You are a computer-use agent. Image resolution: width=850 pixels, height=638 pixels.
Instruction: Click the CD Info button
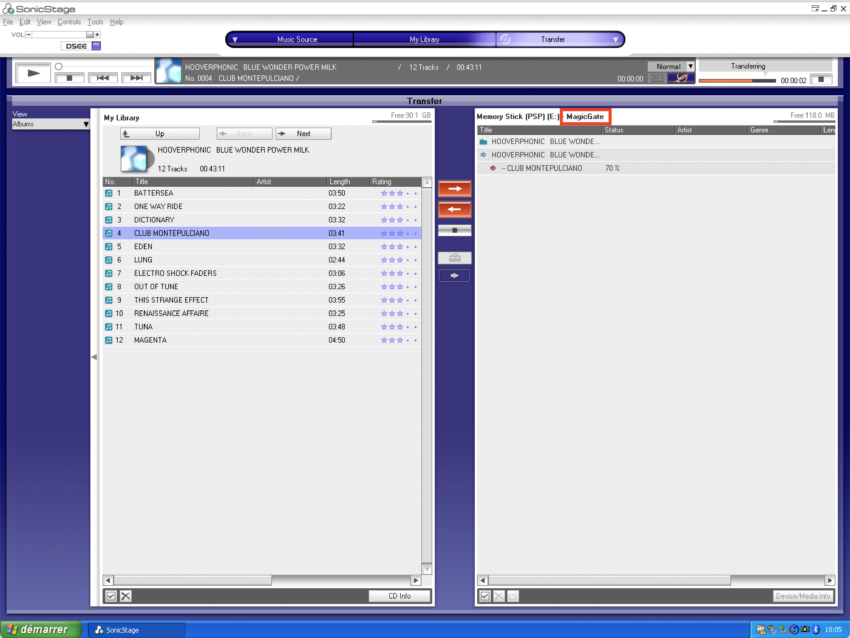(400, 596)
